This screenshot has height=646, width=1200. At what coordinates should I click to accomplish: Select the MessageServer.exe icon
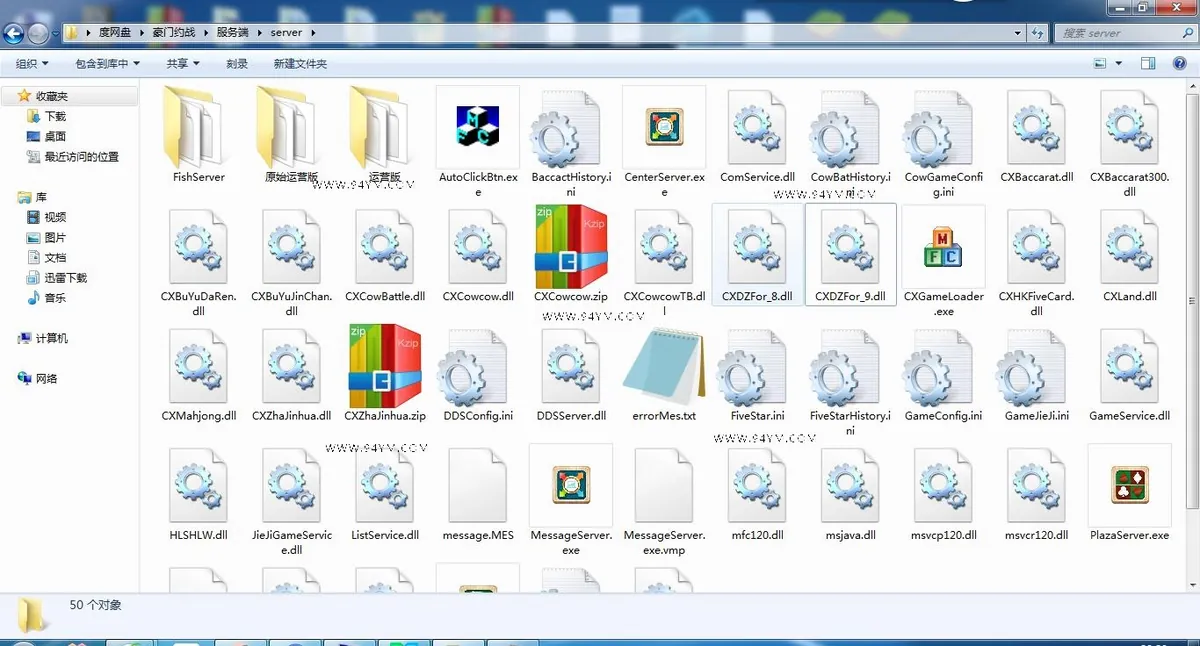click(571, 484)
